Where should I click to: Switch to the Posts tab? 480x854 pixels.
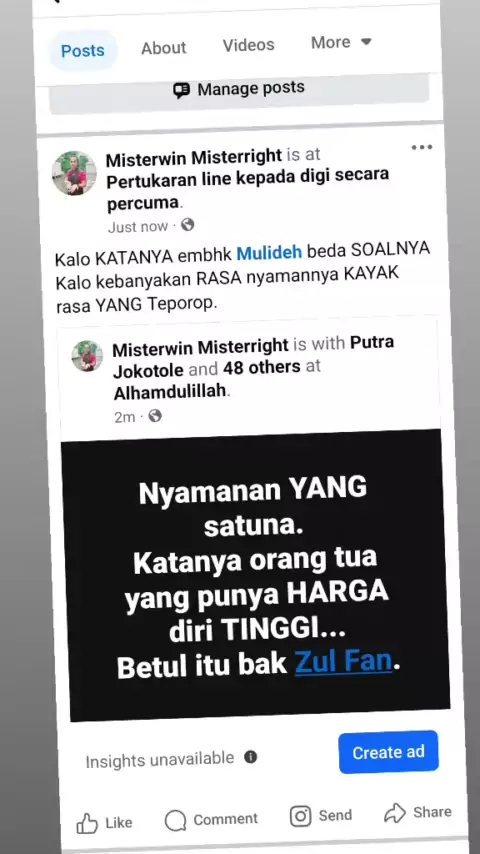[83, 51]
